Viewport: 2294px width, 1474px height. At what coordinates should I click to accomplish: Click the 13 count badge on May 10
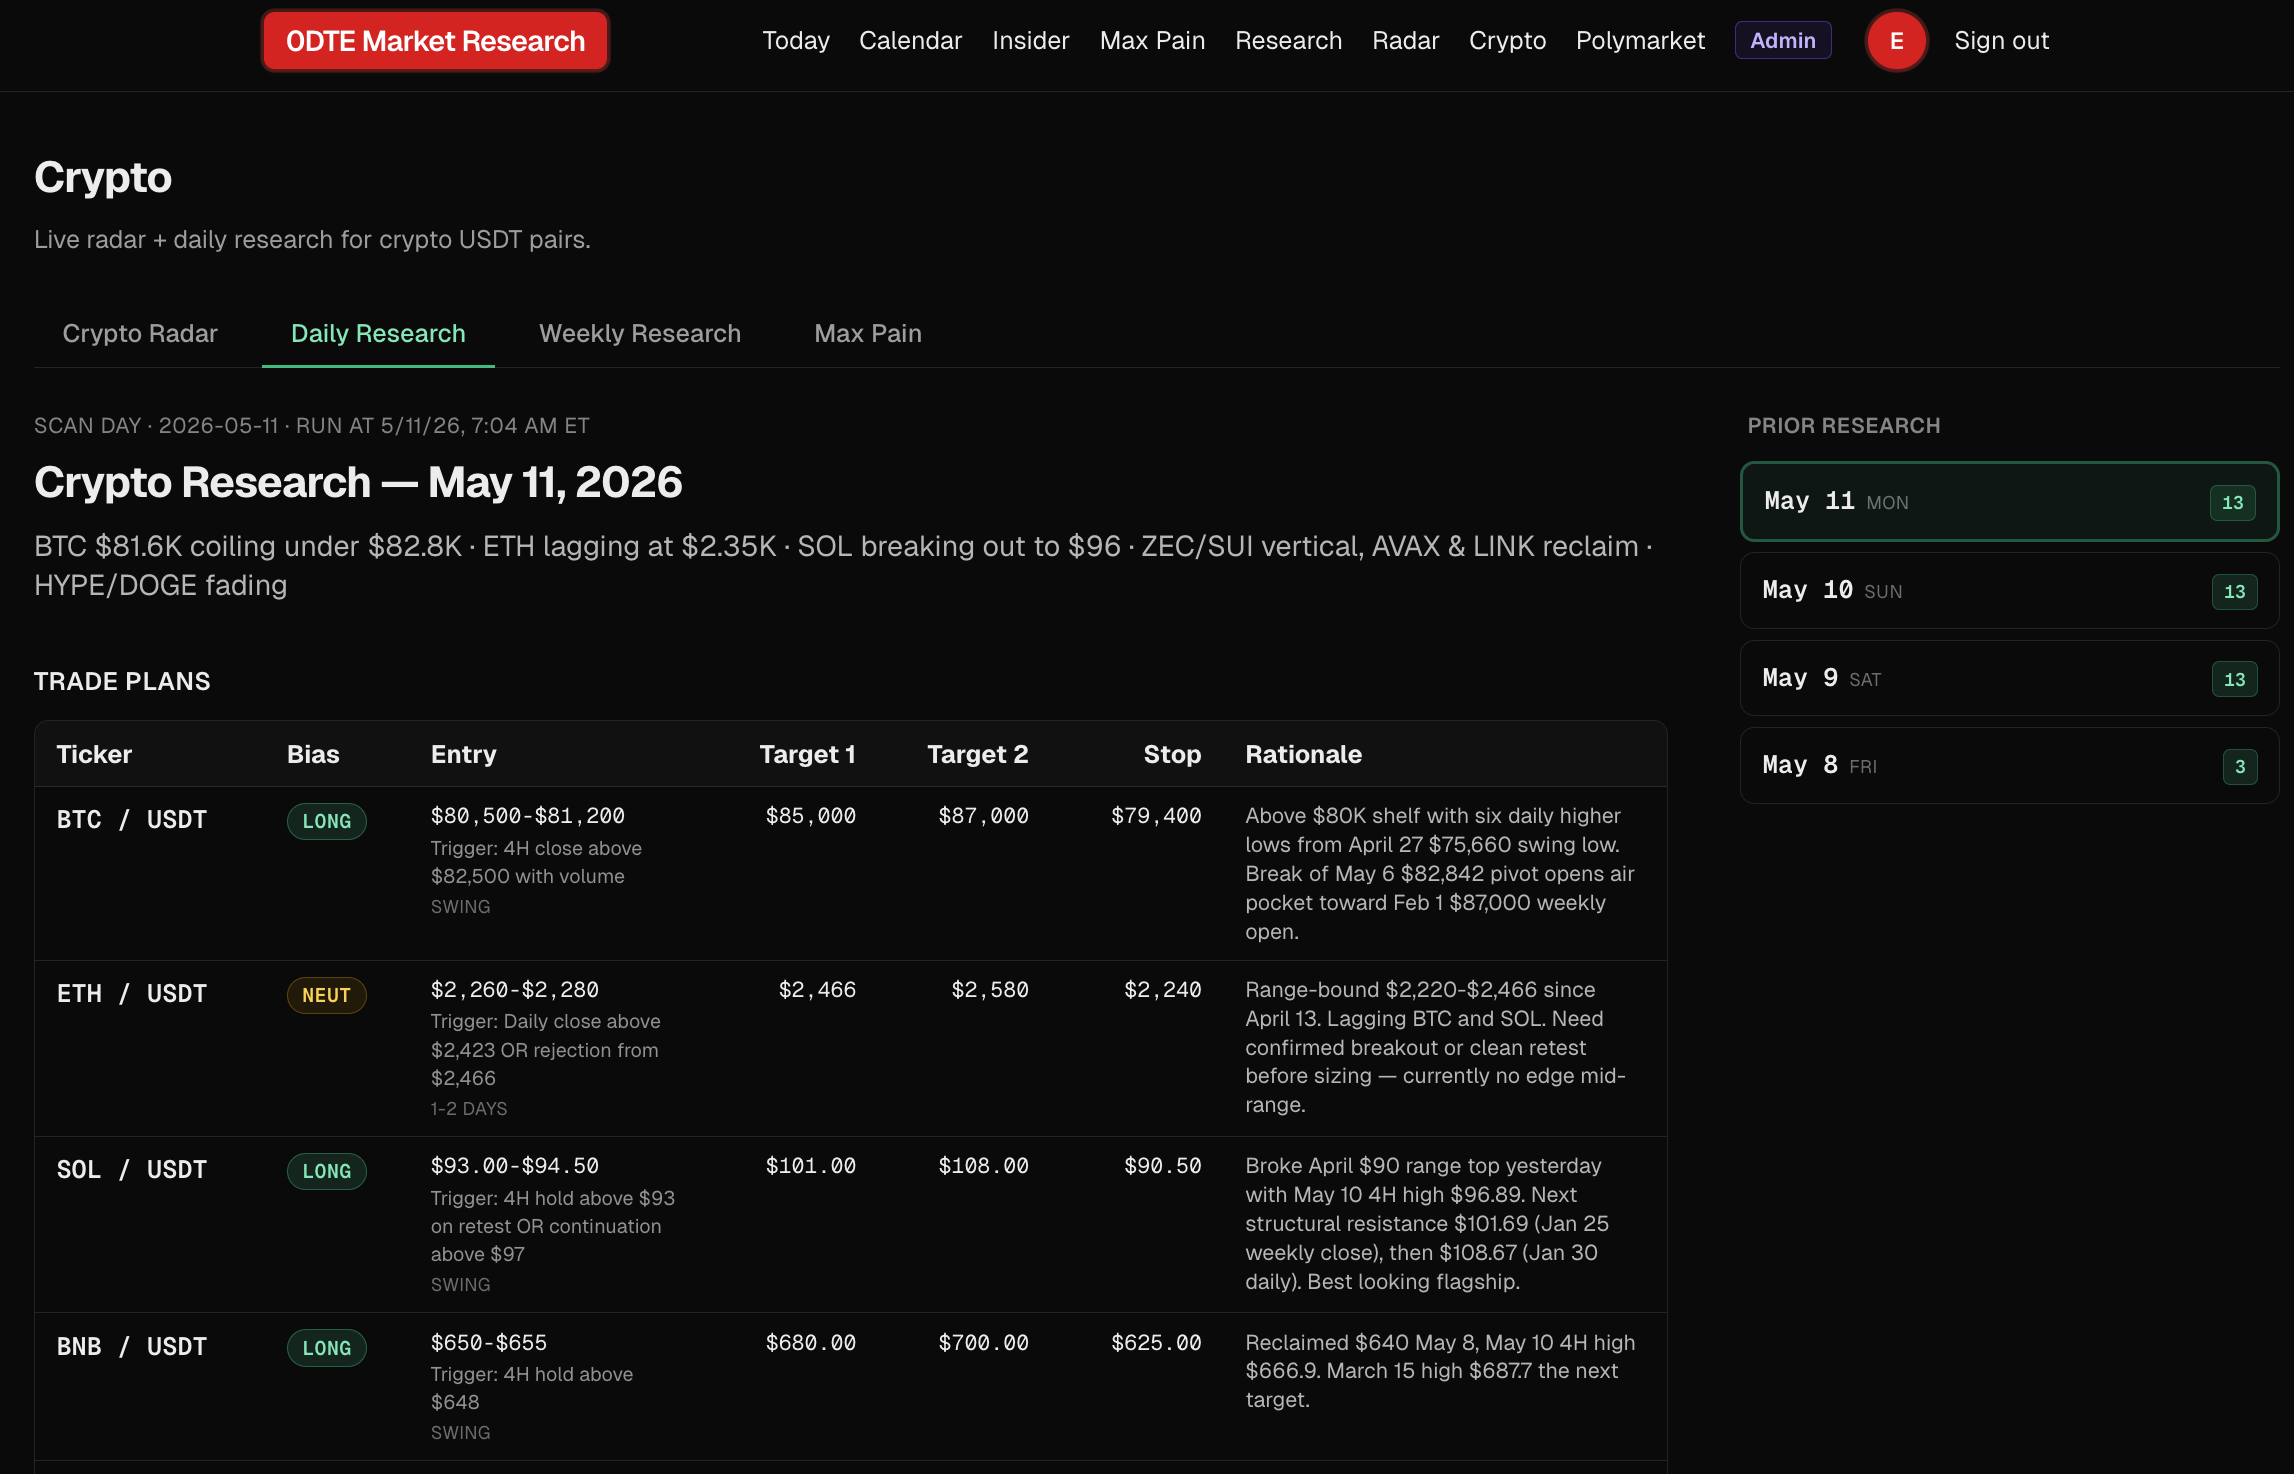[x=2234, y=592]
